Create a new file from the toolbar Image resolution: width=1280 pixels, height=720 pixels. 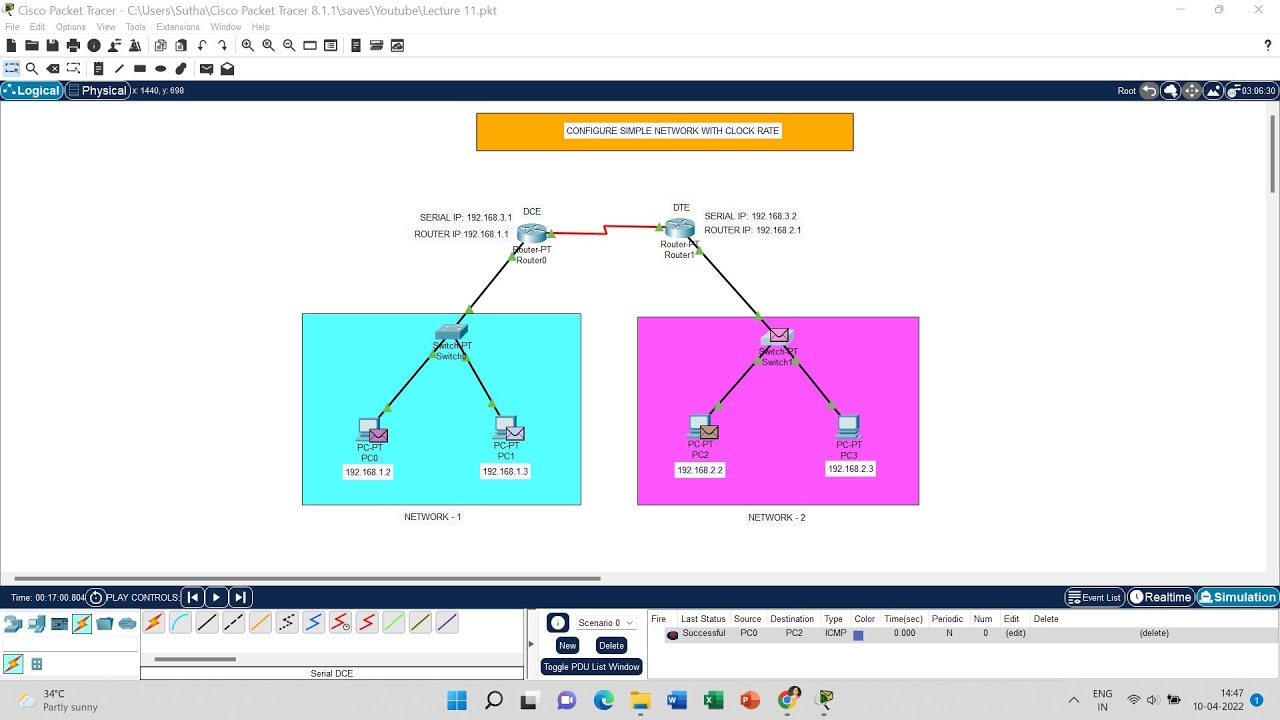tap(11, 45)
